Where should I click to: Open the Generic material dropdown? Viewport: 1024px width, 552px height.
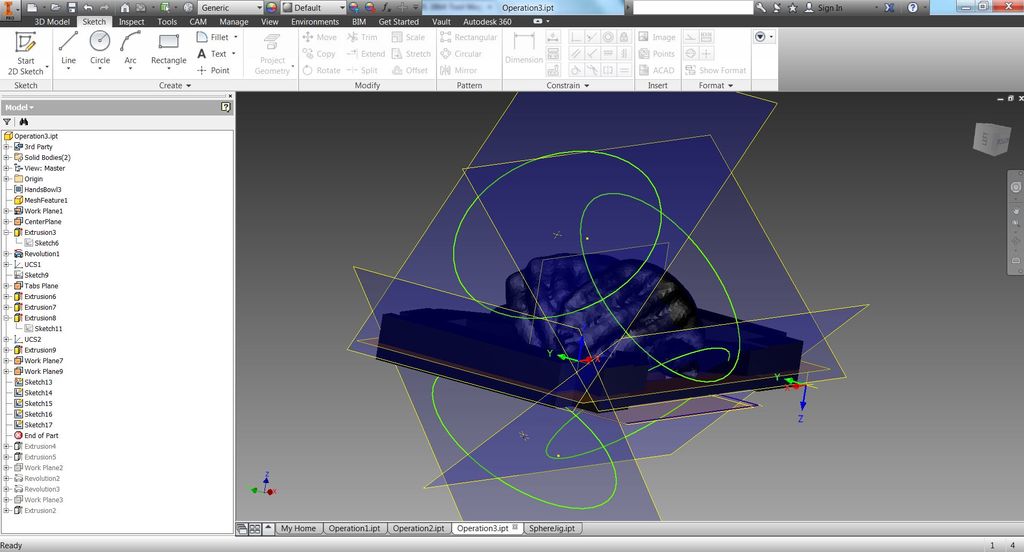coord(231,8)
